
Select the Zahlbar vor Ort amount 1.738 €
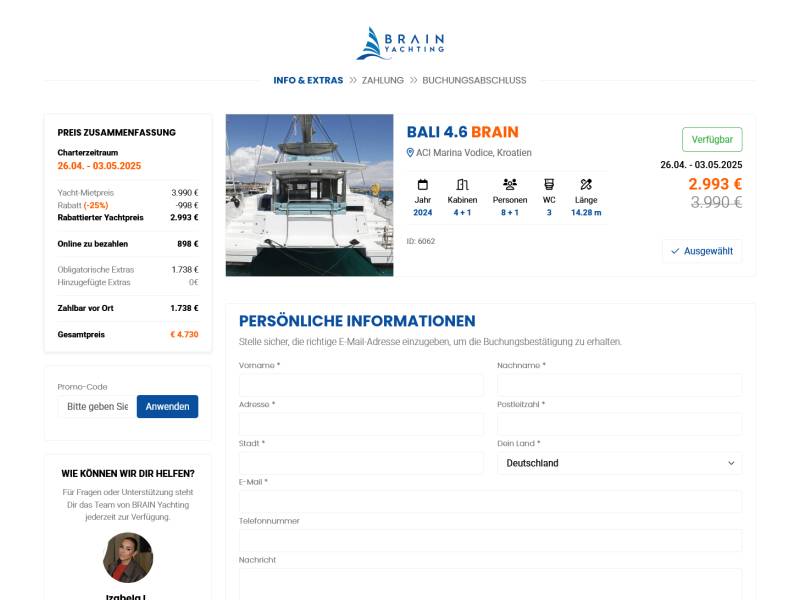click(184, 308)
